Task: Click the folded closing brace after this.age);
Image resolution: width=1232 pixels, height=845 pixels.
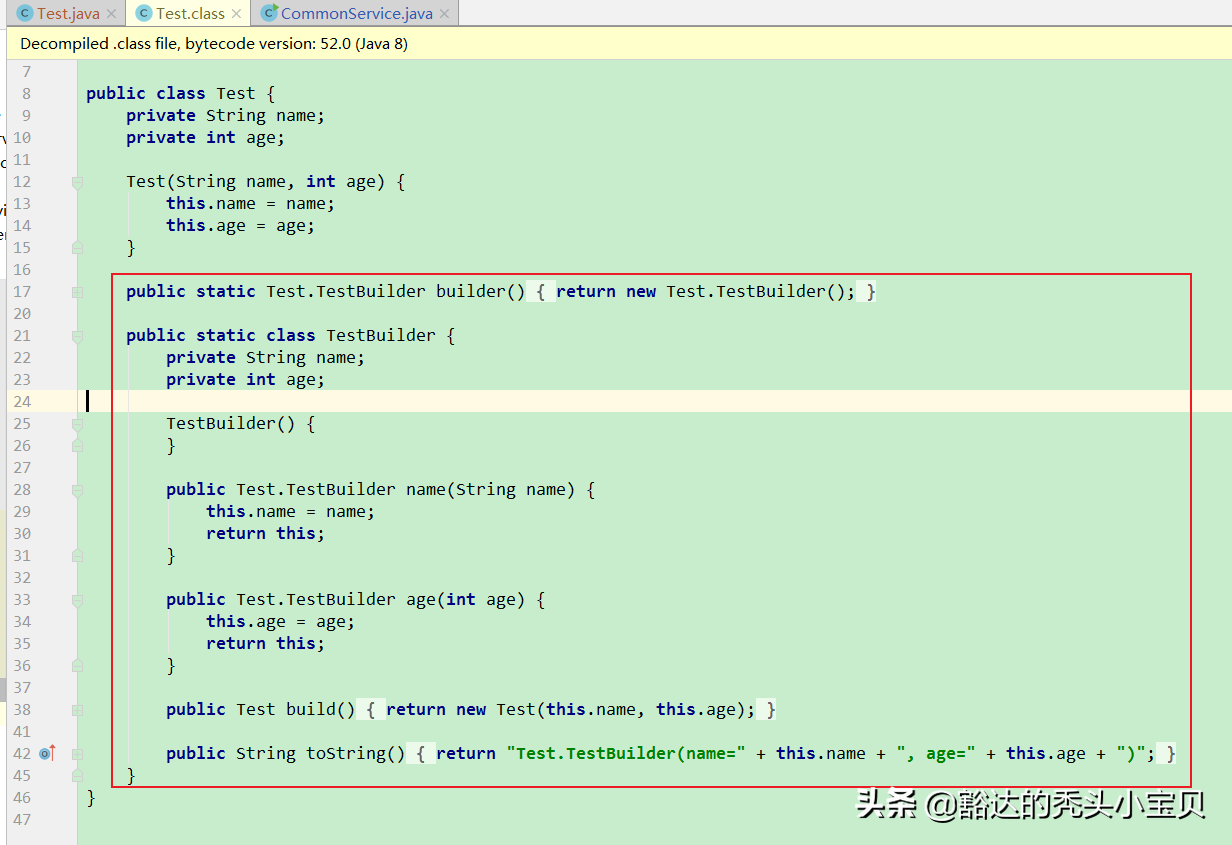Action: pos(767,710)
